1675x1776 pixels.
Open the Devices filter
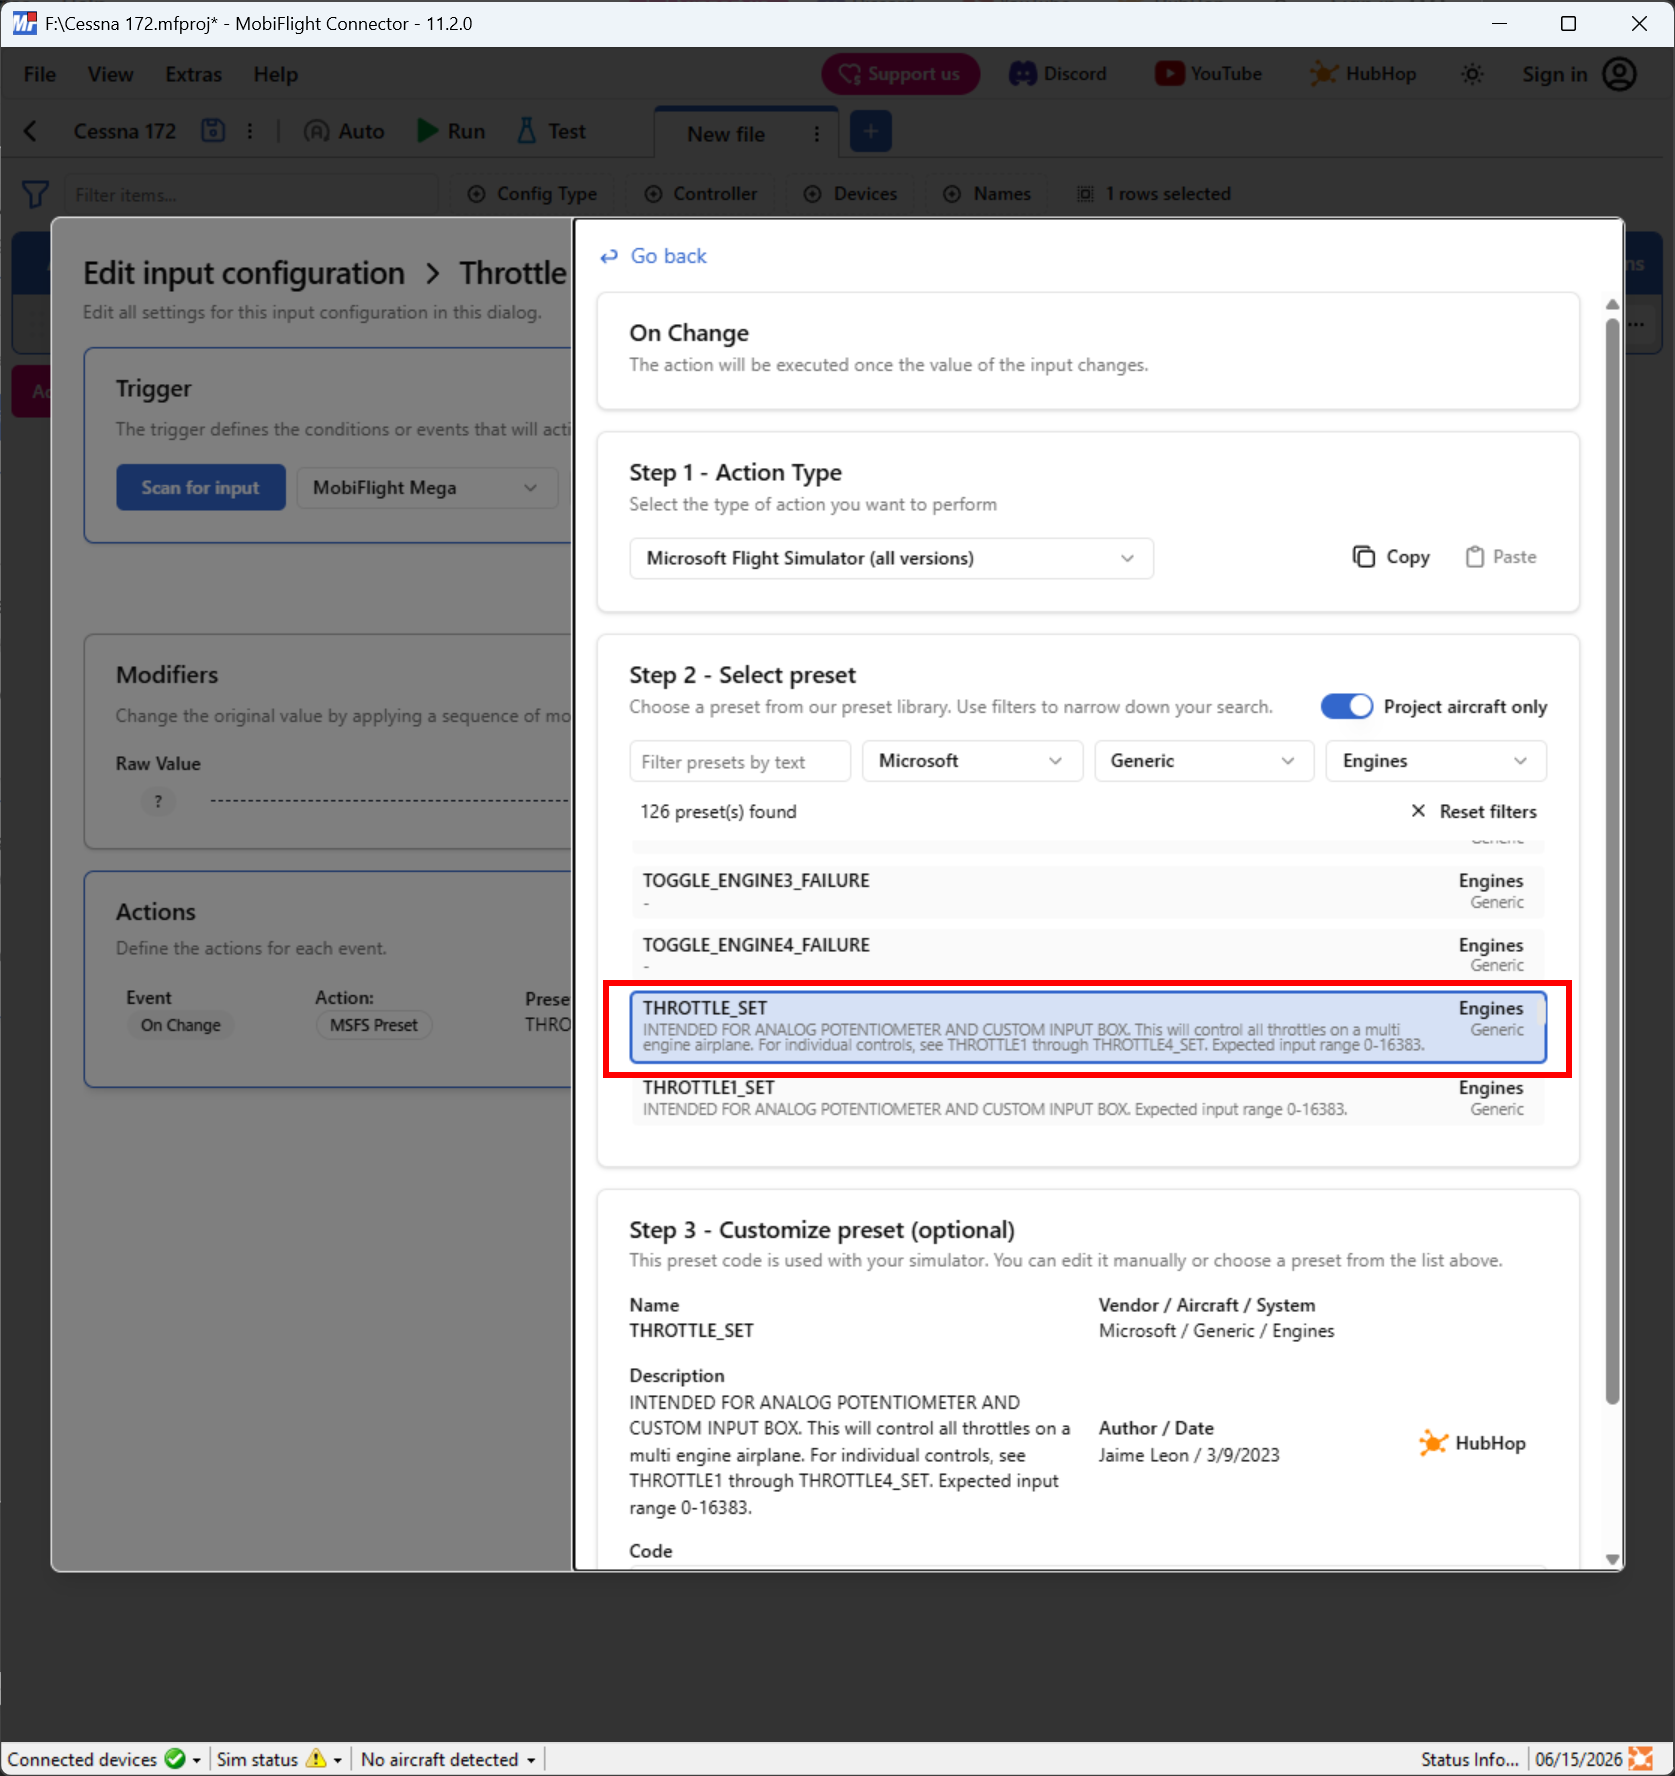click(x=851, y=194)
